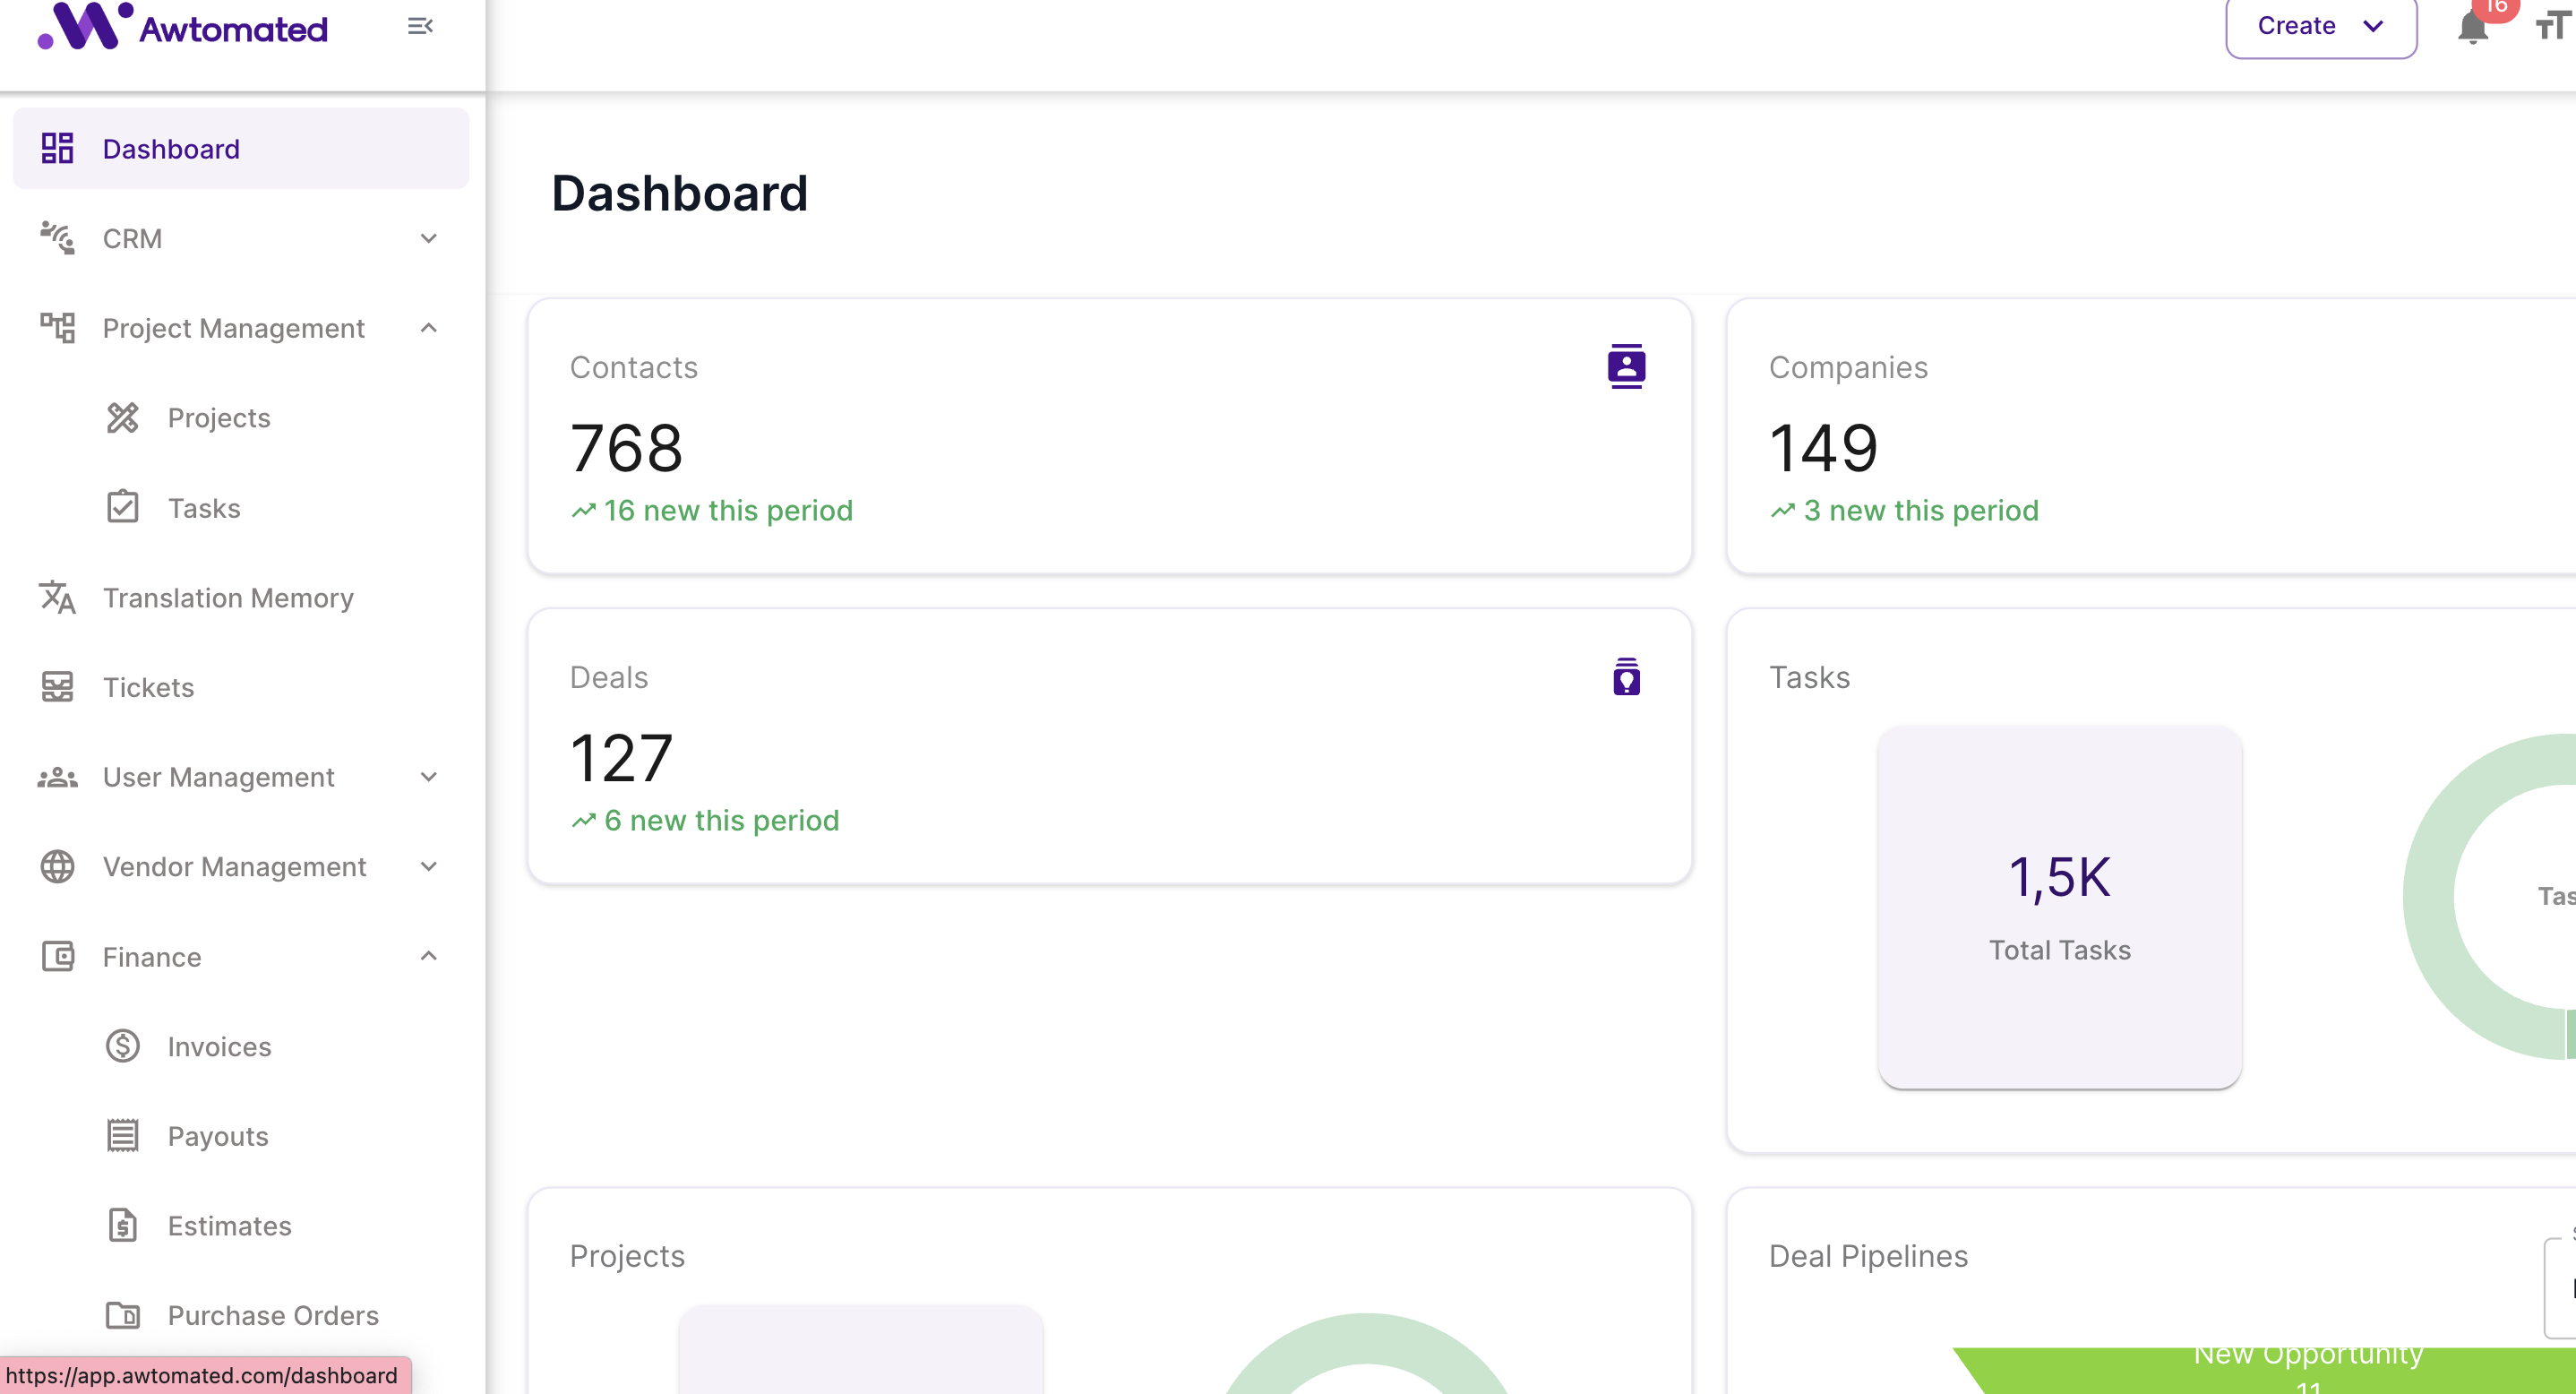Open the Create dropdown
The width and height of the screenshot is (2576, 1394).
(2320, 27)
